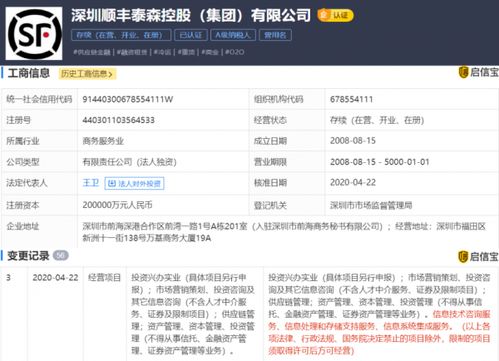
Task: Click the 注册资本 label
Action: pos(23,205)
